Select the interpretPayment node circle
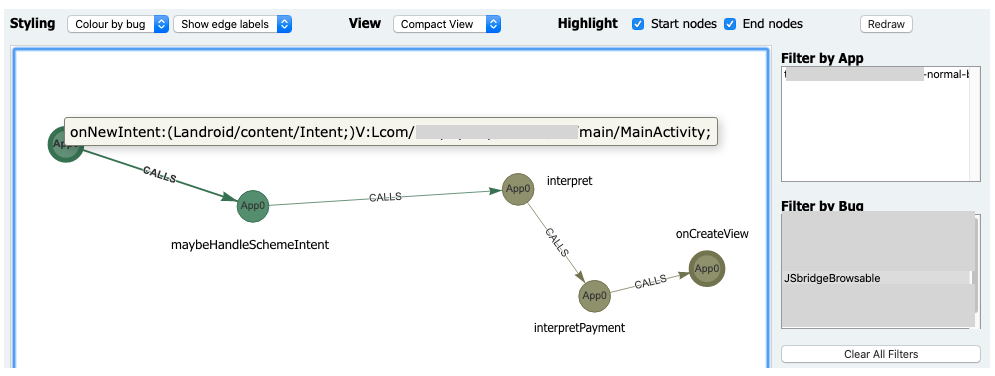Image resolution: width=995 pixels, height=376 pixels. (x=595, y=295)
